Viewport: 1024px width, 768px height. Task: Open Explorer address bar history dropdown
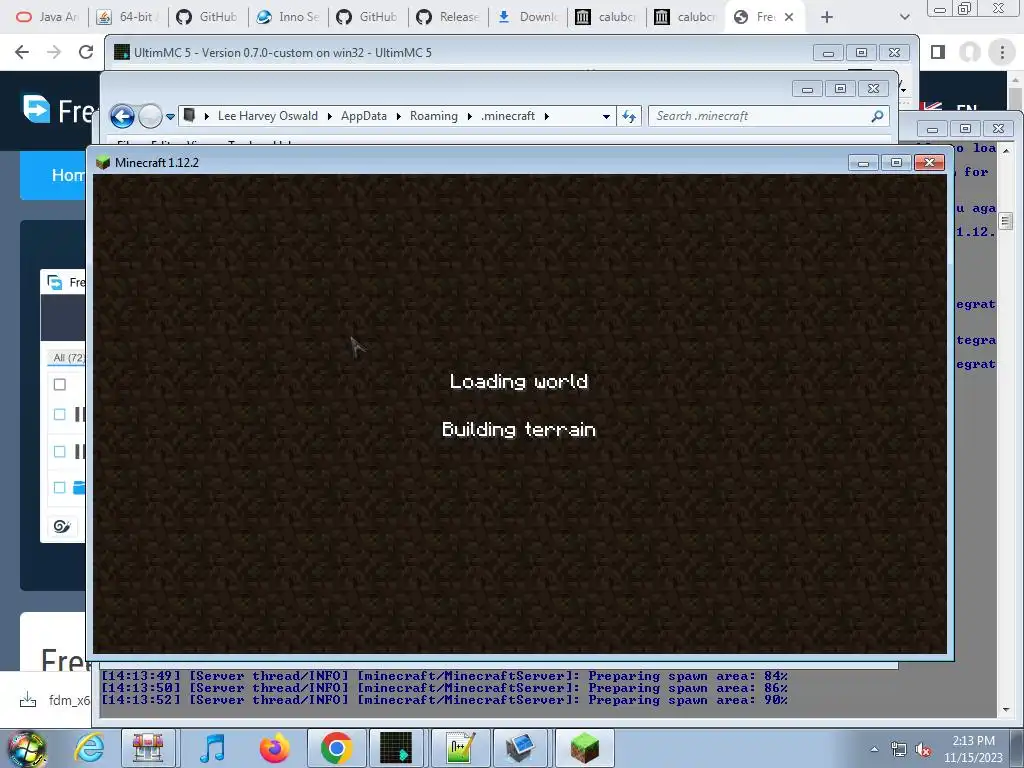tap(606, 116)
